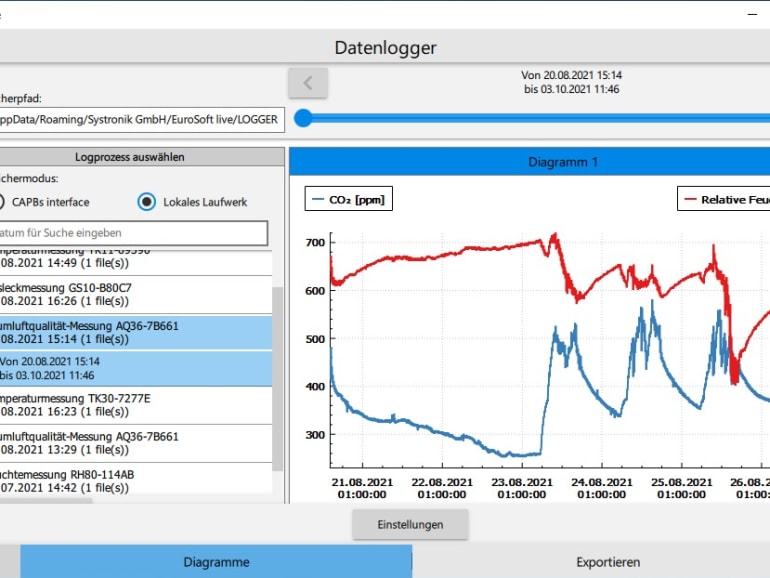770x578 pixels.
Task: Select the CAPBs interface radio button
Action: click(3, 201)
